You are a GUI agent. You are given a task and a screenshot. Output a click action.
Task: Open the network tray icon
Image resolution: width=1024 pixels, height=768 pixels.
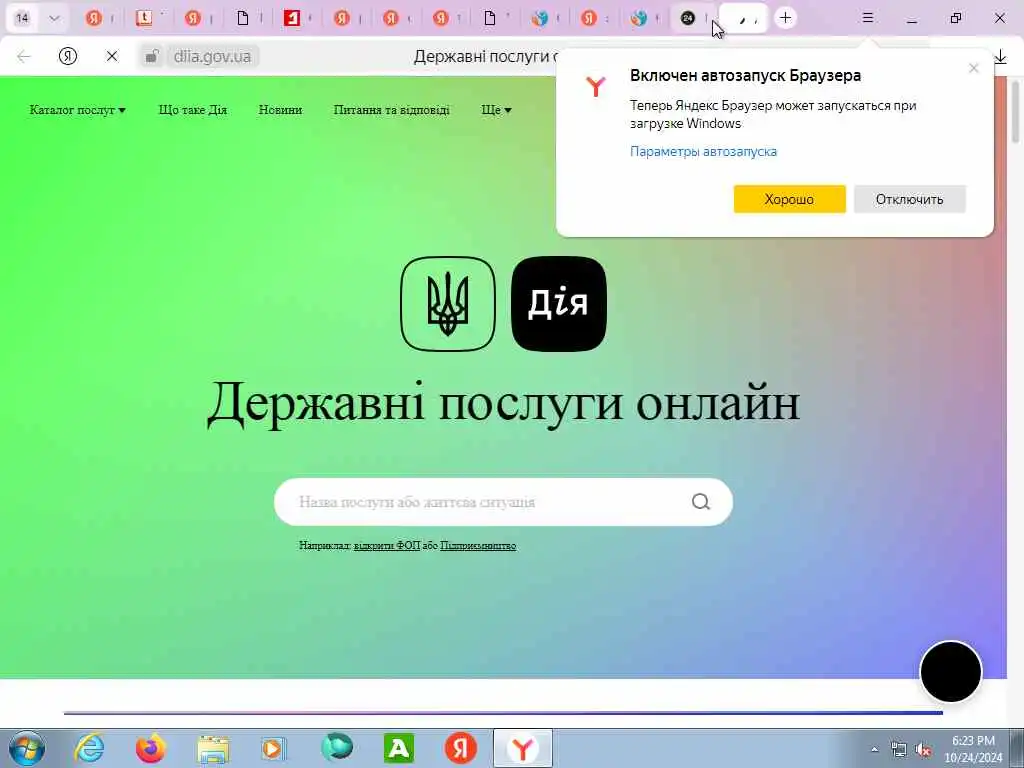[x=899, y=749]
